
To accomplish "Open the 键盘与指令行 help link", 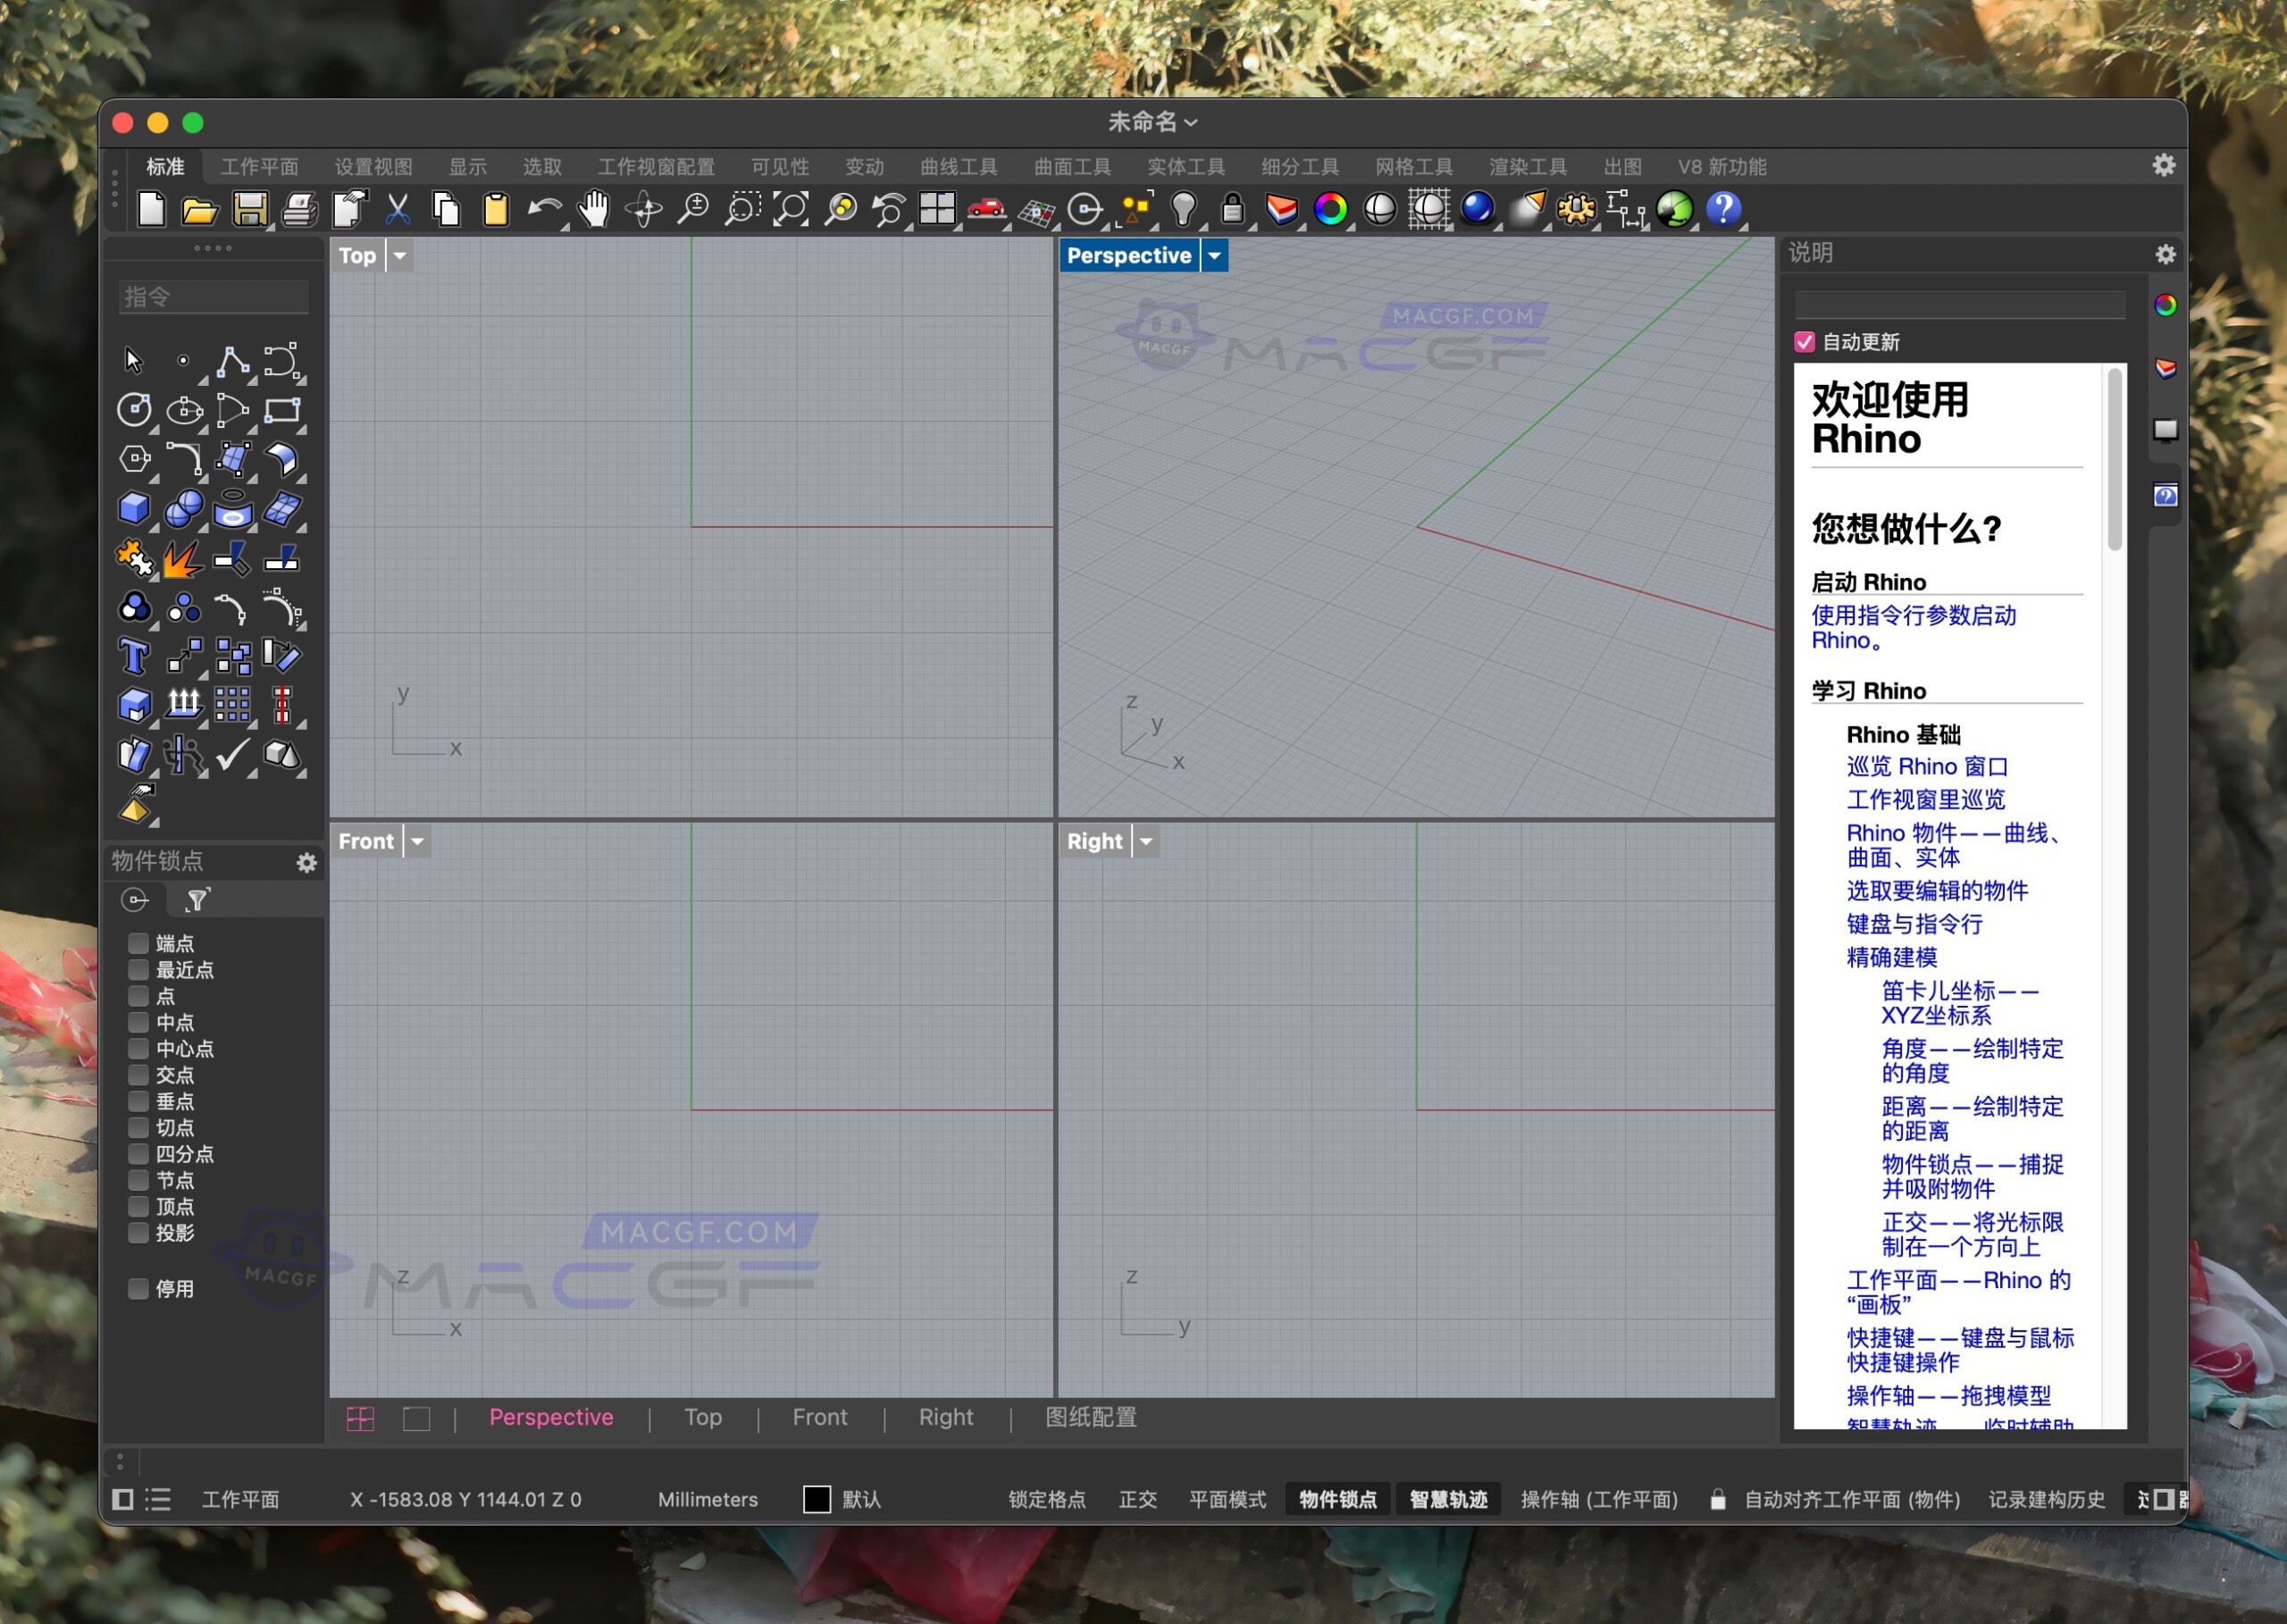I will [1914, 923].
